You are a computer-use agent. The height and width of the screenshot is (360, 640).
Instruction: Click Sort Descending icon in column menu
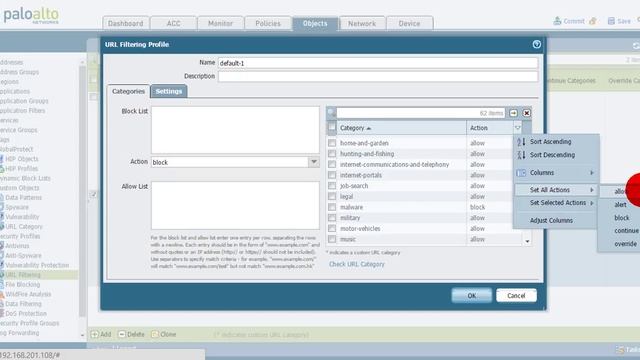point(521,155)
